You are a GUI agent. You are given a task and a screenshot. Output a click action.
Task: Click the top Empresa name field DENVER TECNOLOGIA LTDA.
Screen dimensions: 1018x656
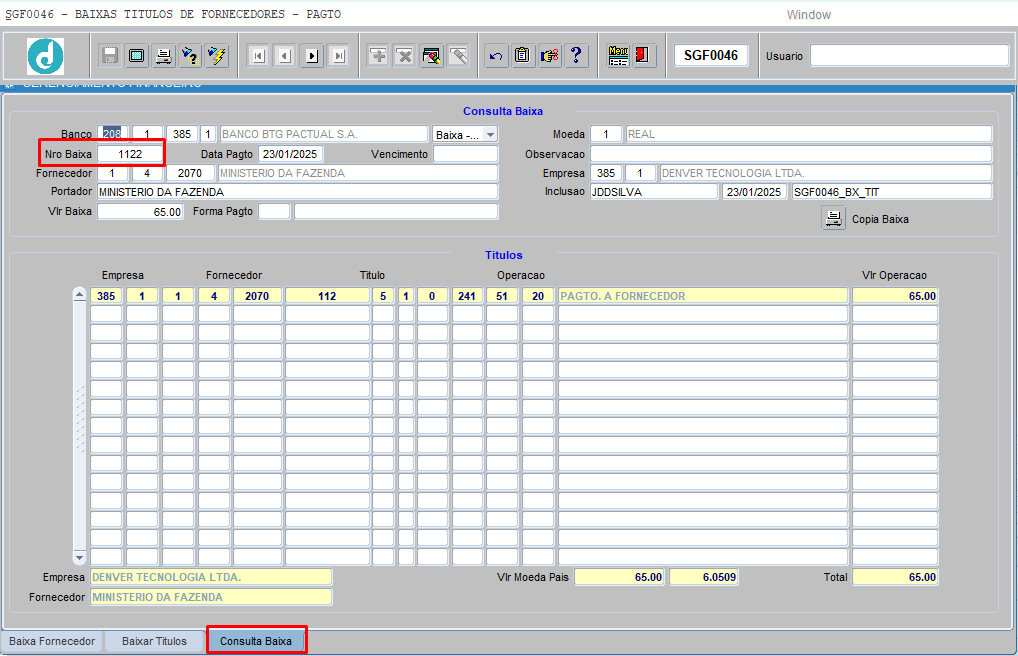pyautogui.click(x=826, y=173)
